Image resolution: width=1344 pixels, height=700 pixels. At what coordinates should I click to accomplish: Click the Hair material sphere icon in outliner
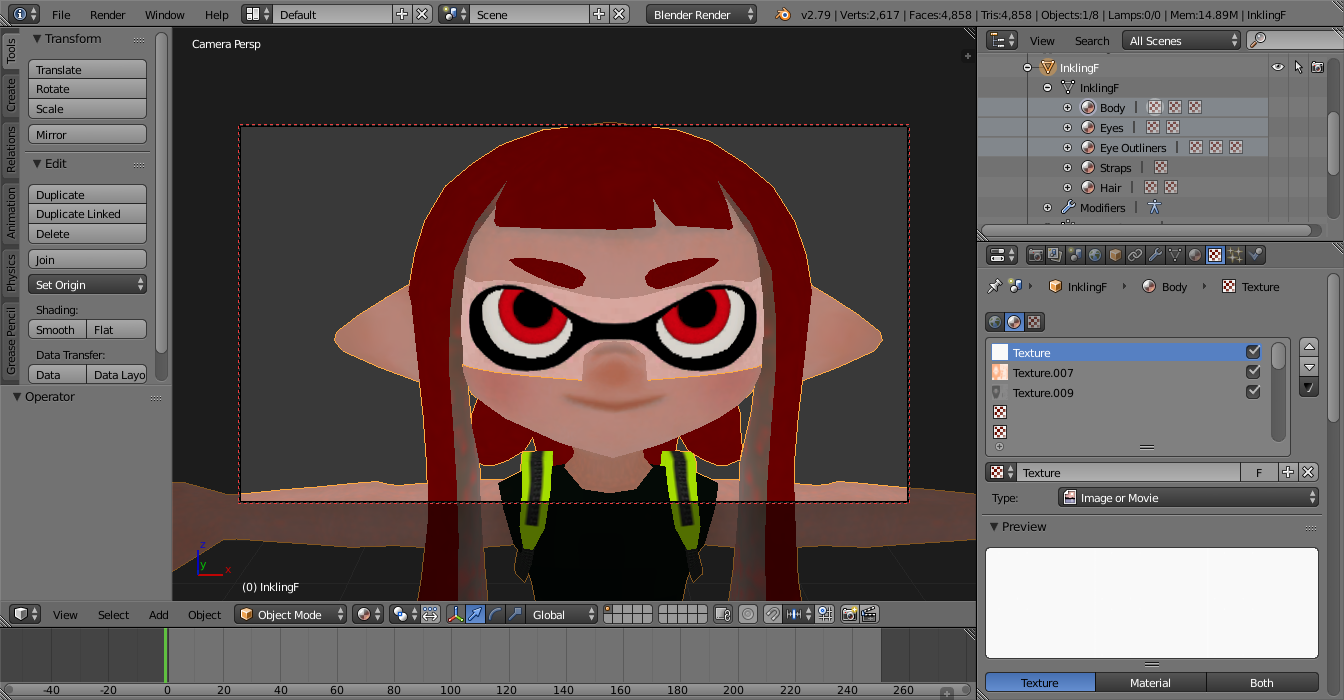point(1089,188)
